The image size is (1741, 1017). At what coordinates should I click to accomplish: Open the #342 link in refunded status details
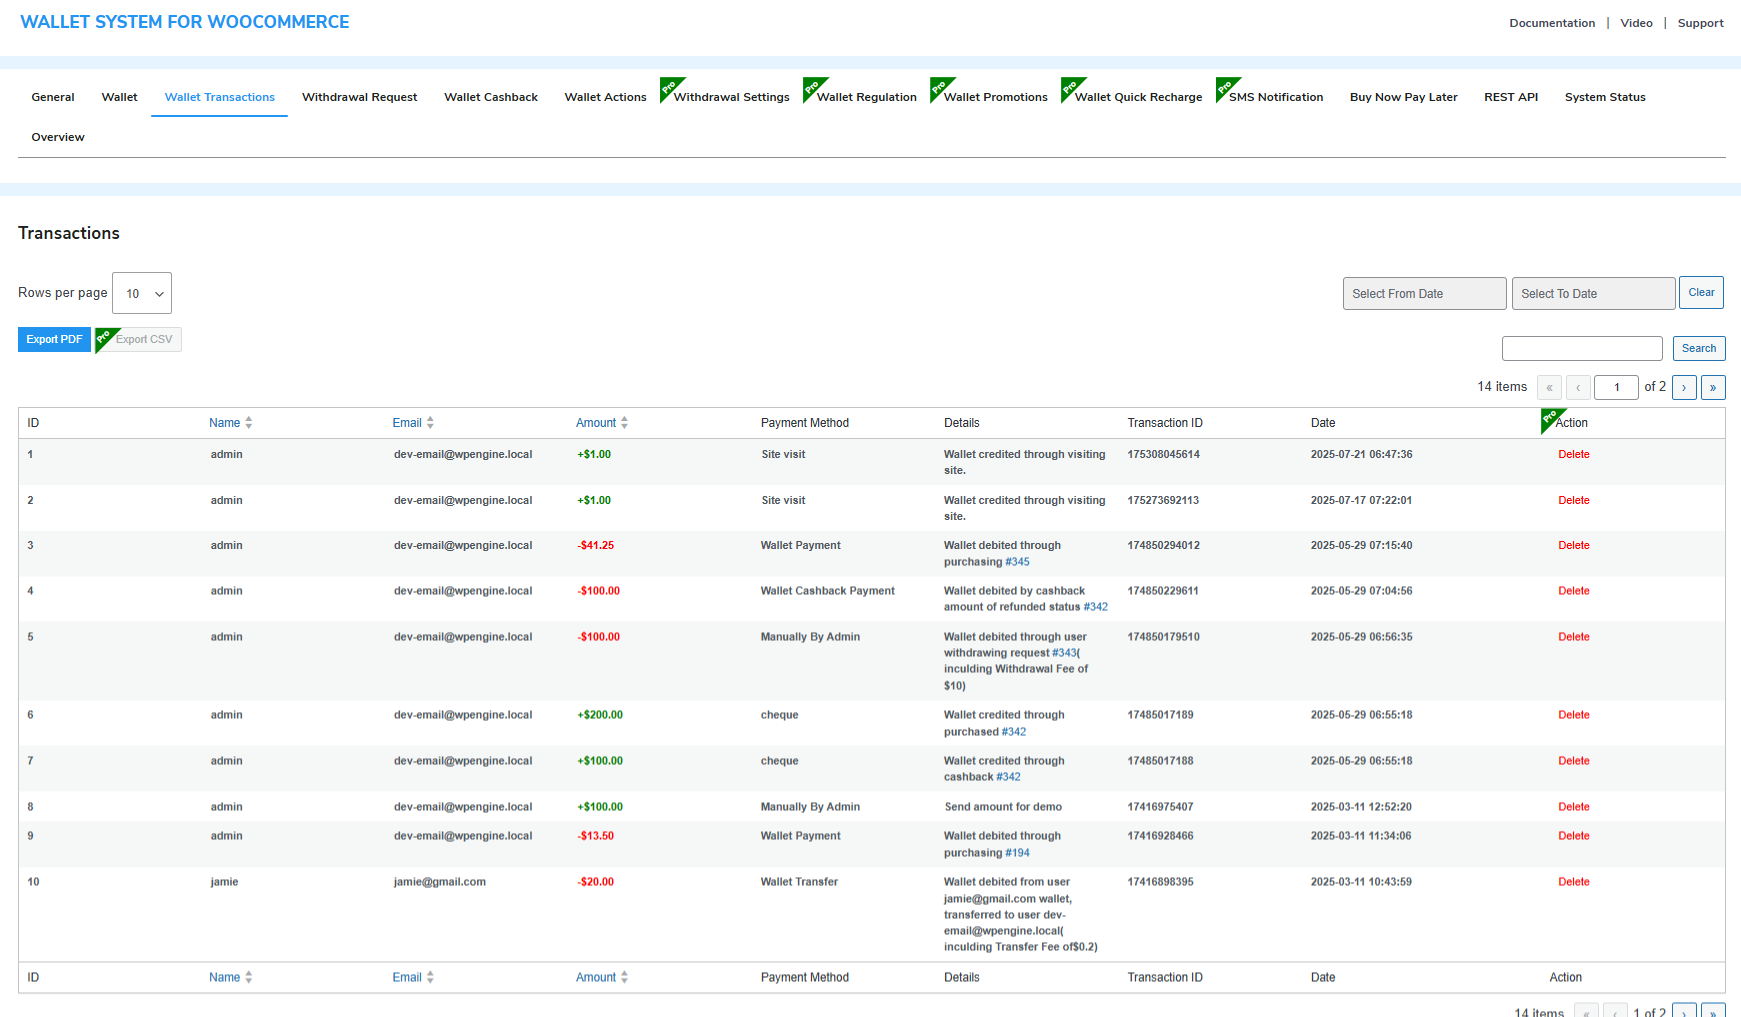(x=1096, y=607)
